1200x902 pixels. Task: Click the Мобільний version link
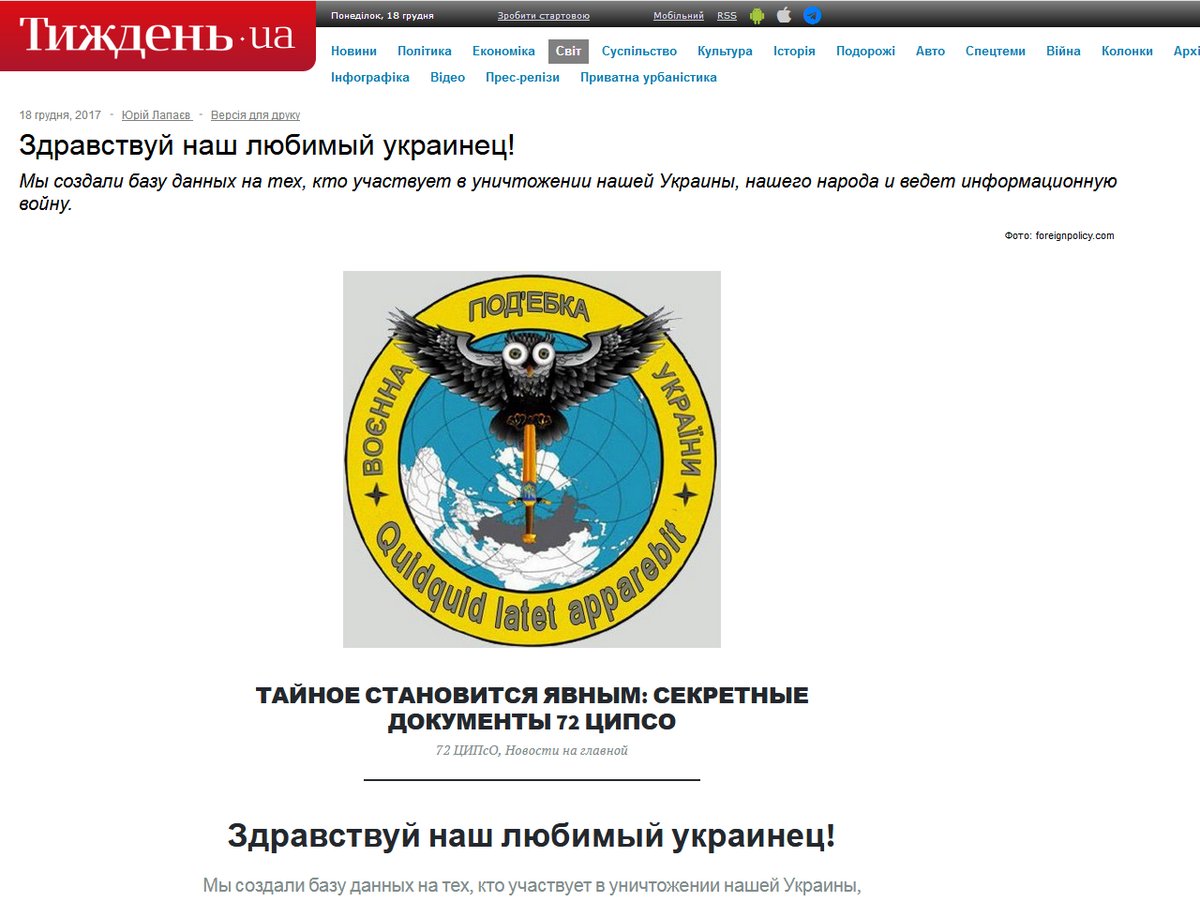click(678, 15)
